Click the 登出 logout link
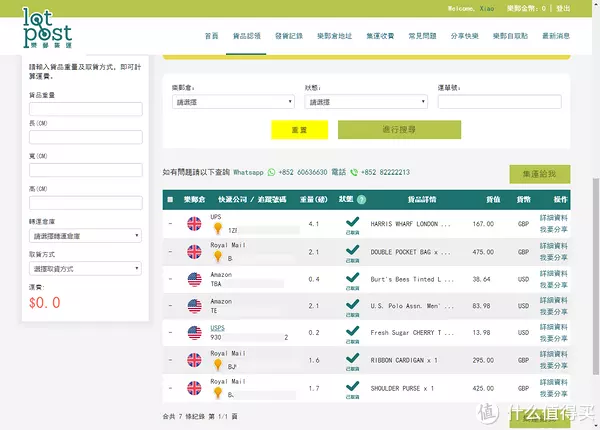The width and height of the screenshot is (600, 430). coord(563,8)
